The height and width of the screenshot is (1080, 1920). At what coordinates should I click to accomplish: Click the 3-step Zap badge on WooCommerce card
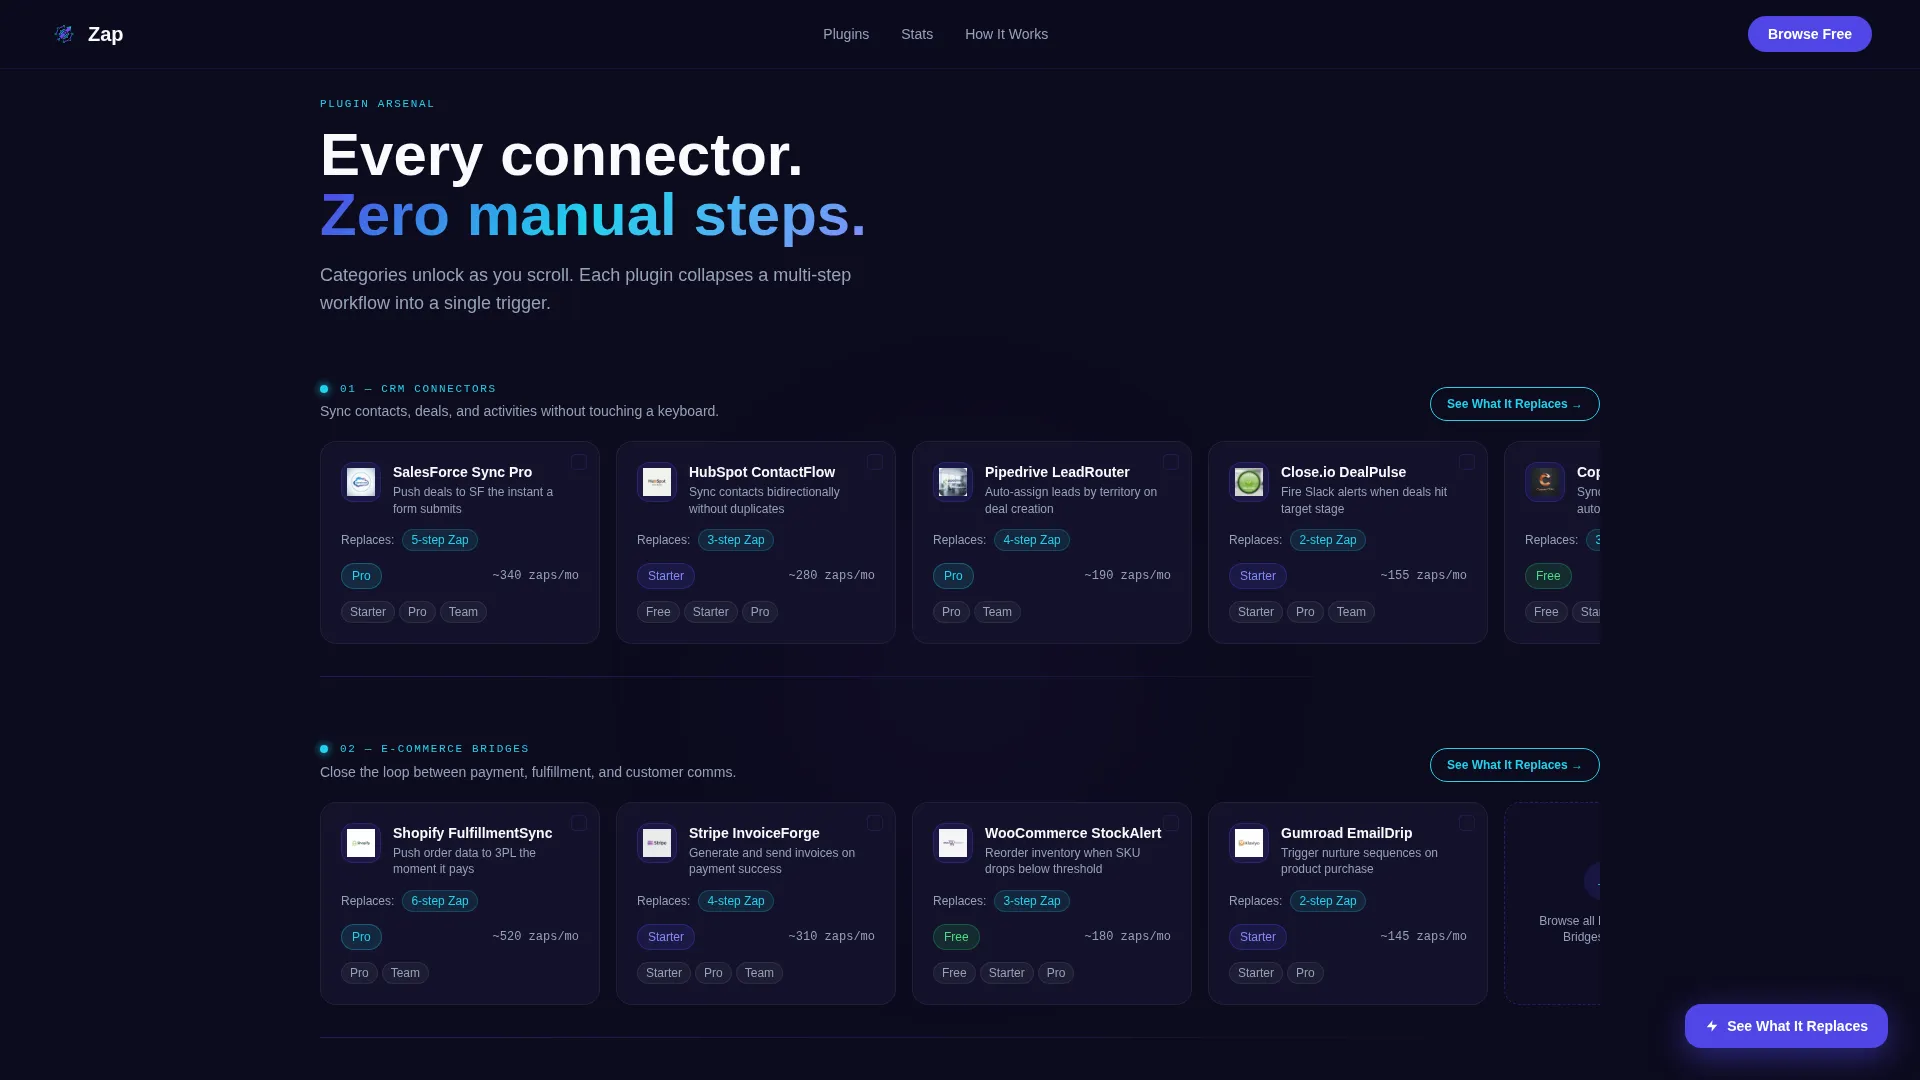click(1032, 901)
